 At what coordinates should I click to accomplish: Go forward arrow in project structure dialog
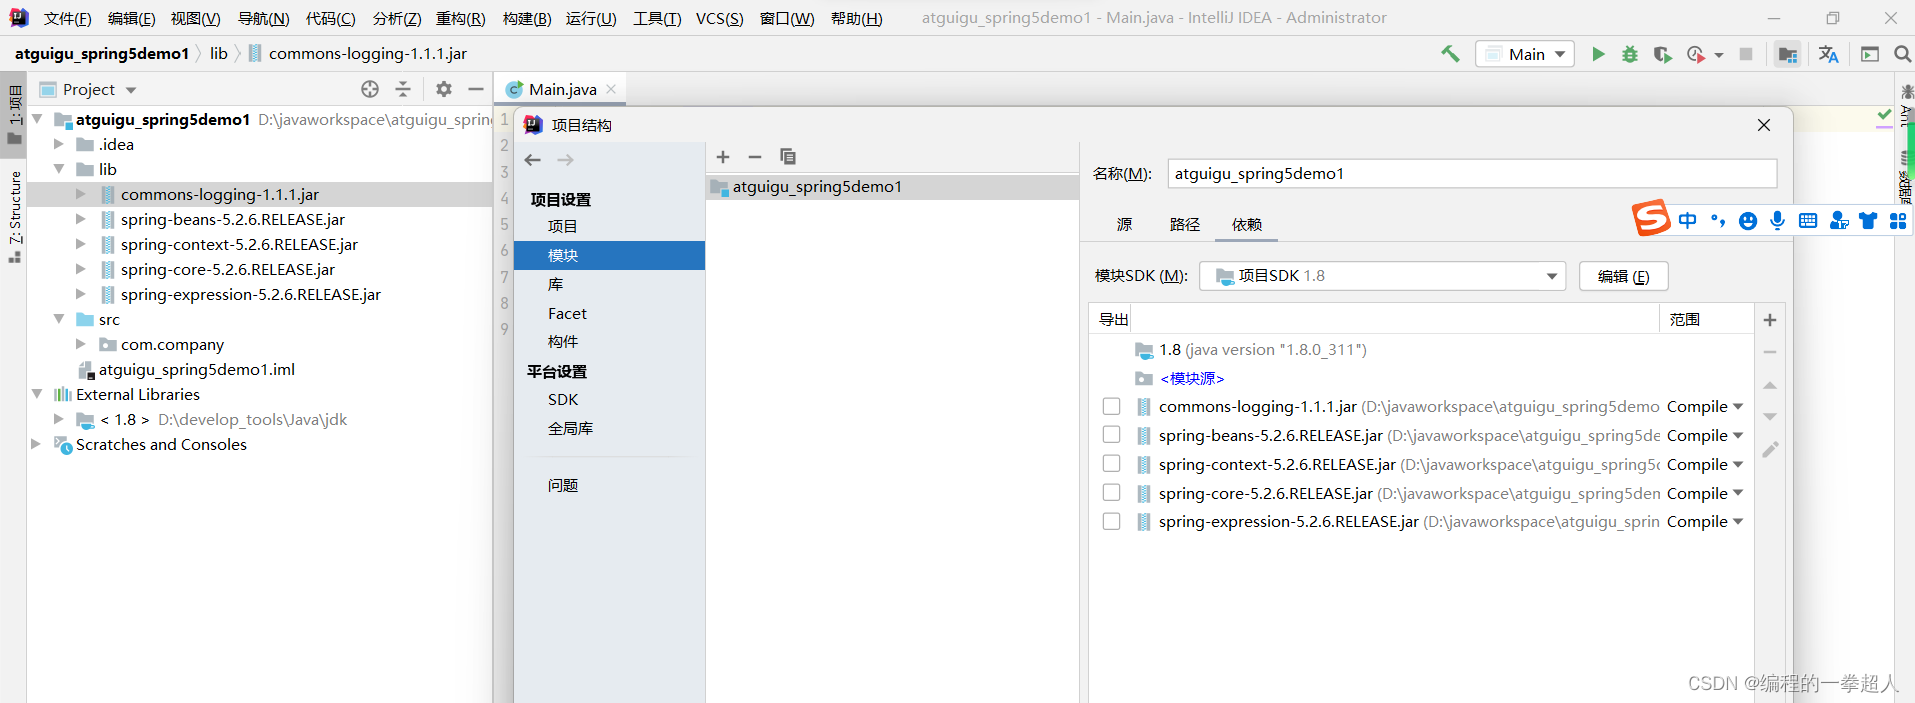point(566,160)
